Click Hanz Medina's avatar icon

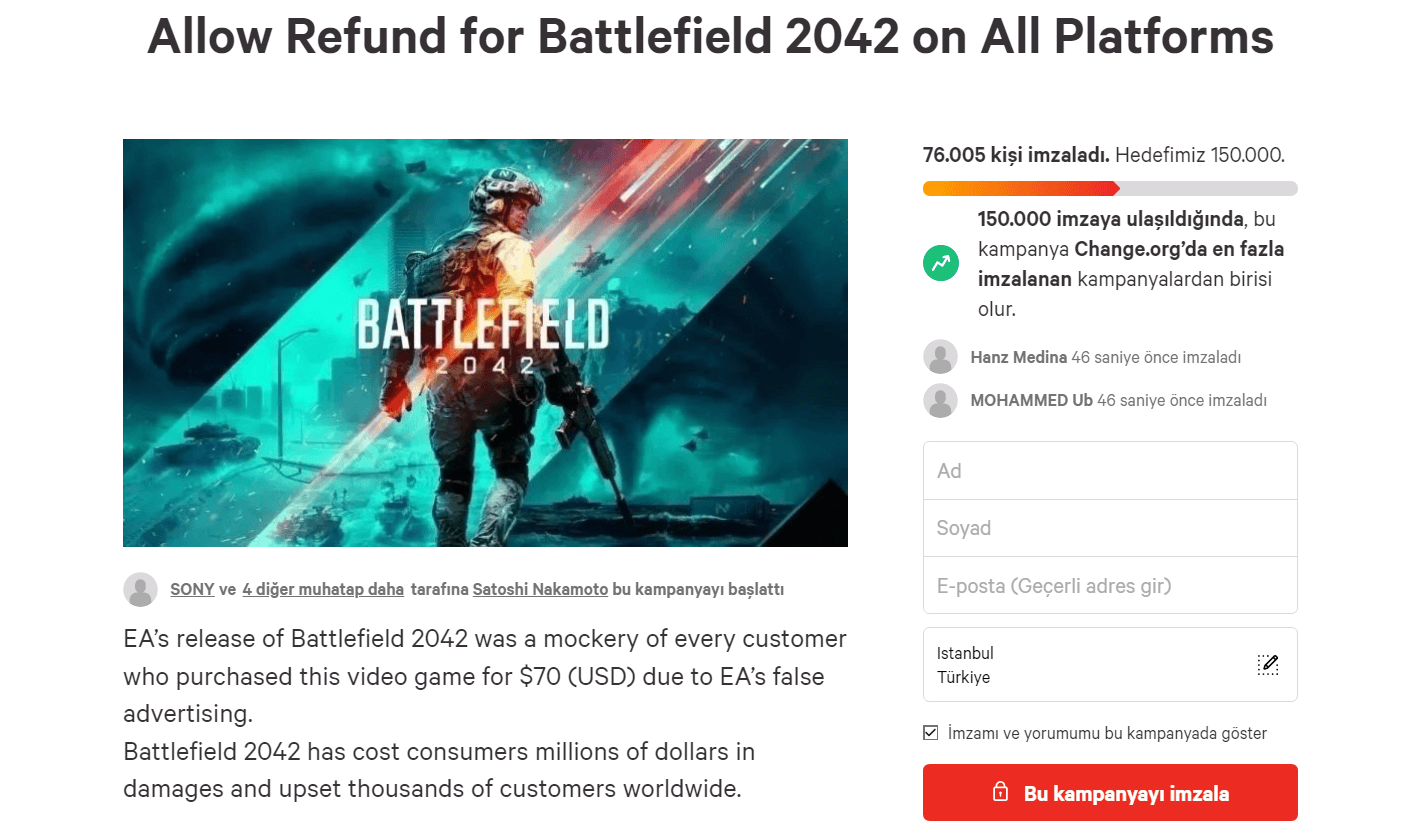tap(940, 357)
